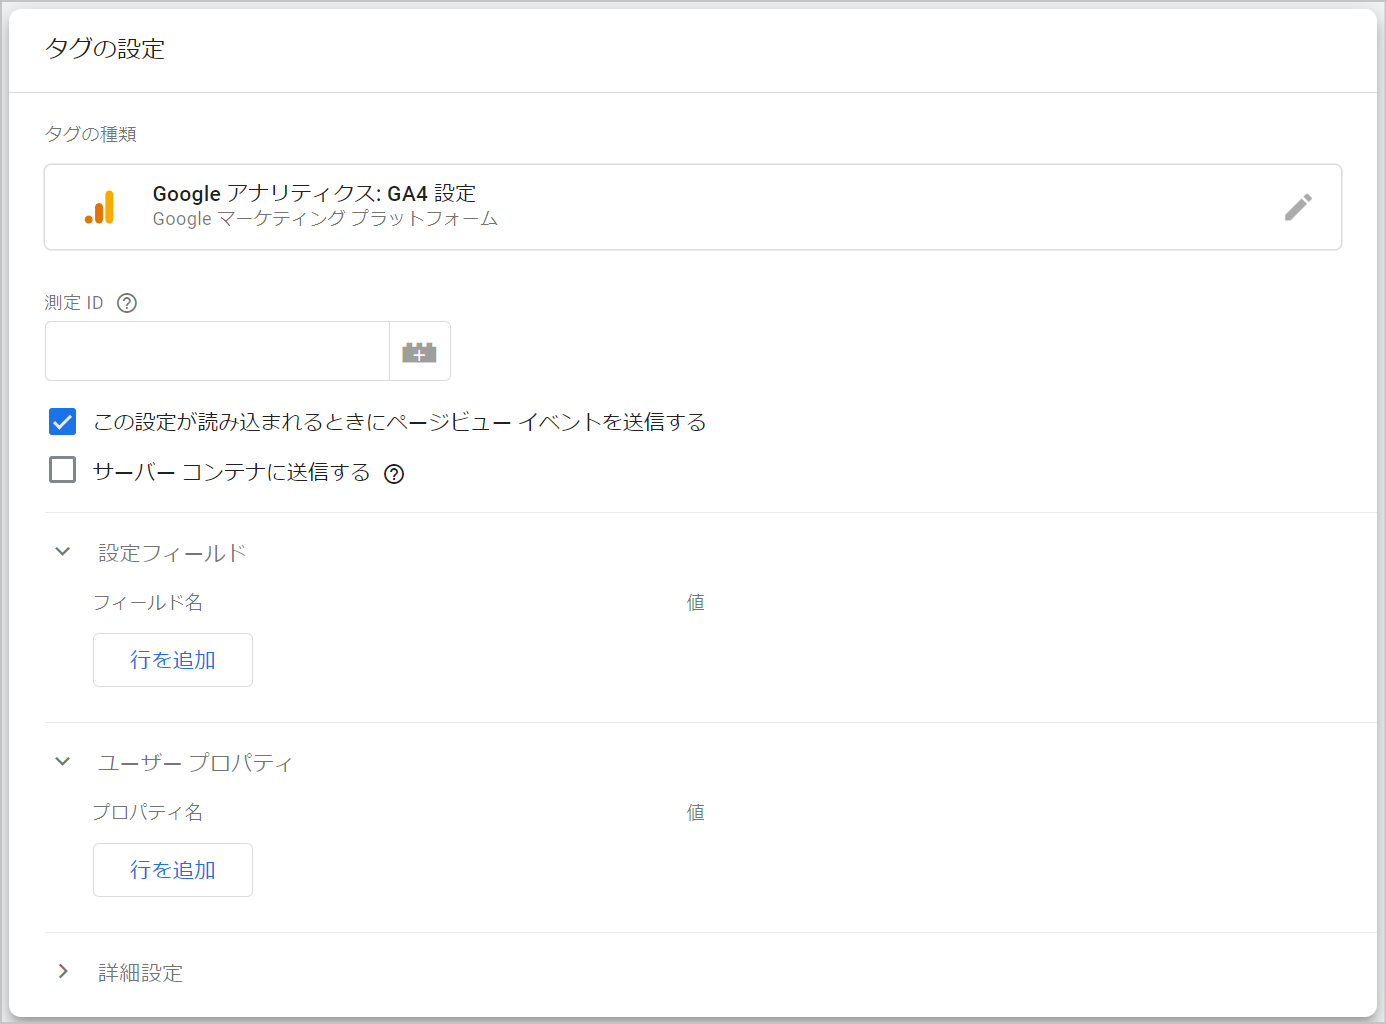Click the 設定フィールド section title

(x=172, y=553)
